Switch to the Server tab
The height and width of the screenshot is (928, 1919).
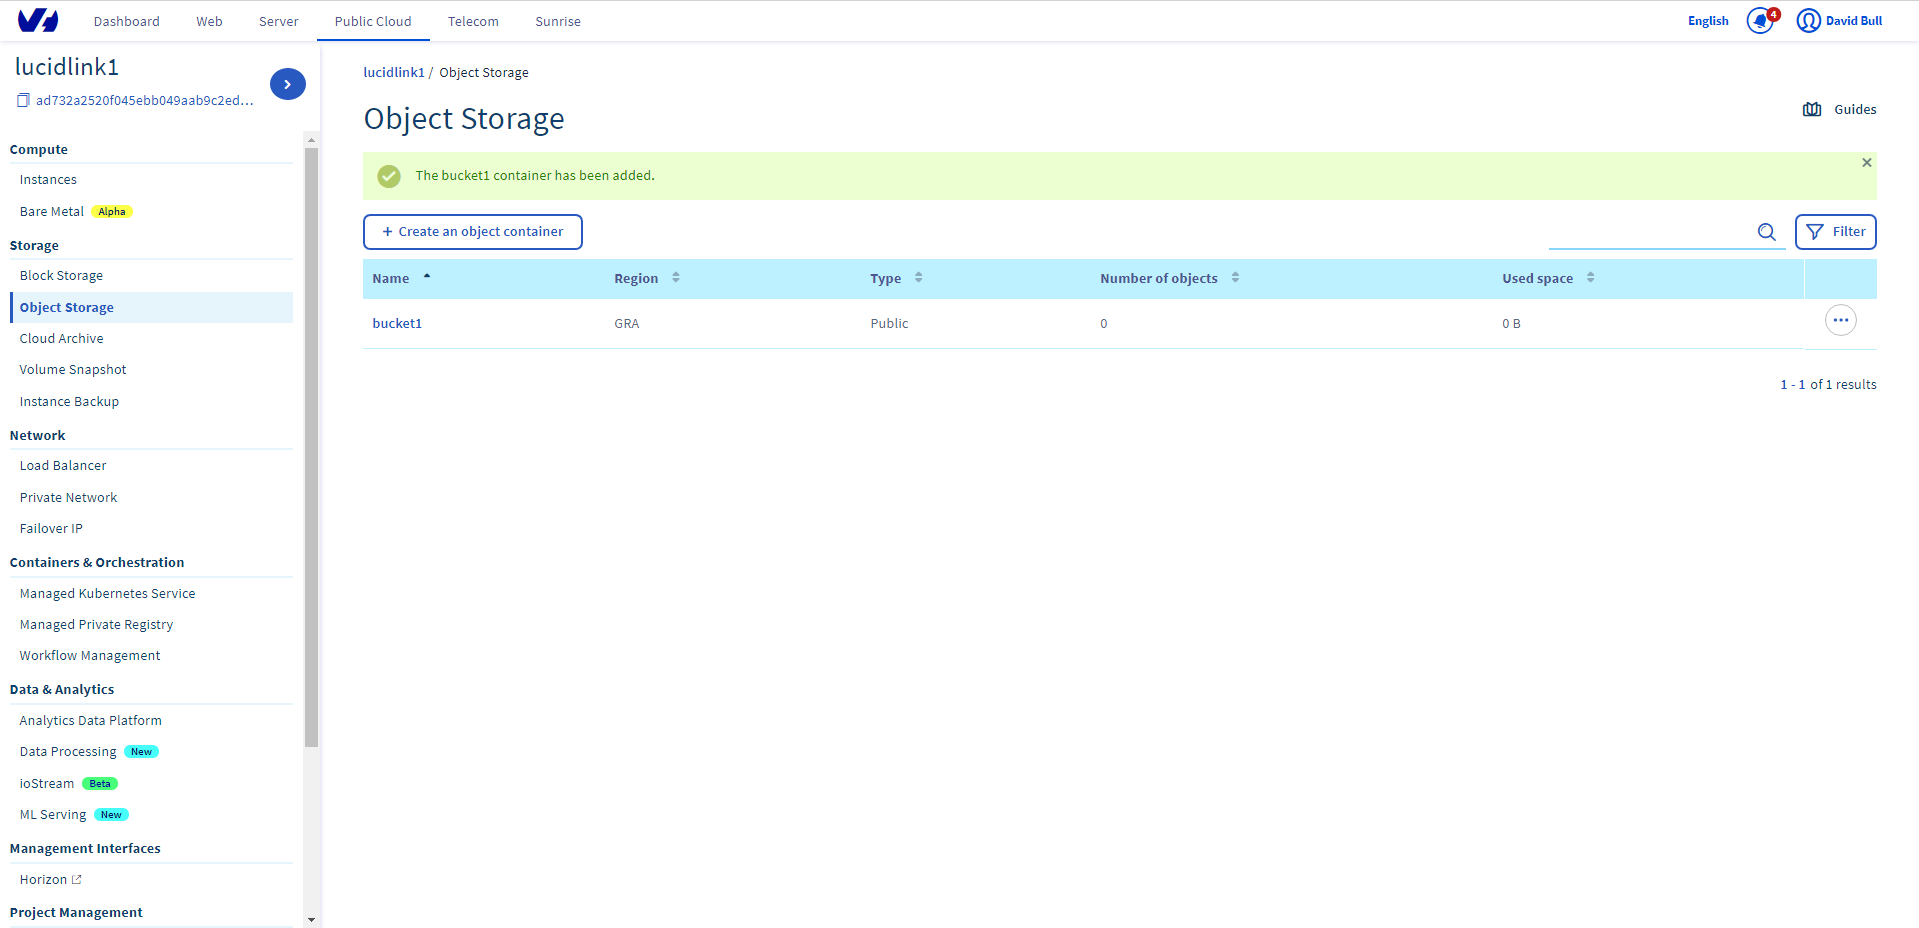point(279,21)
